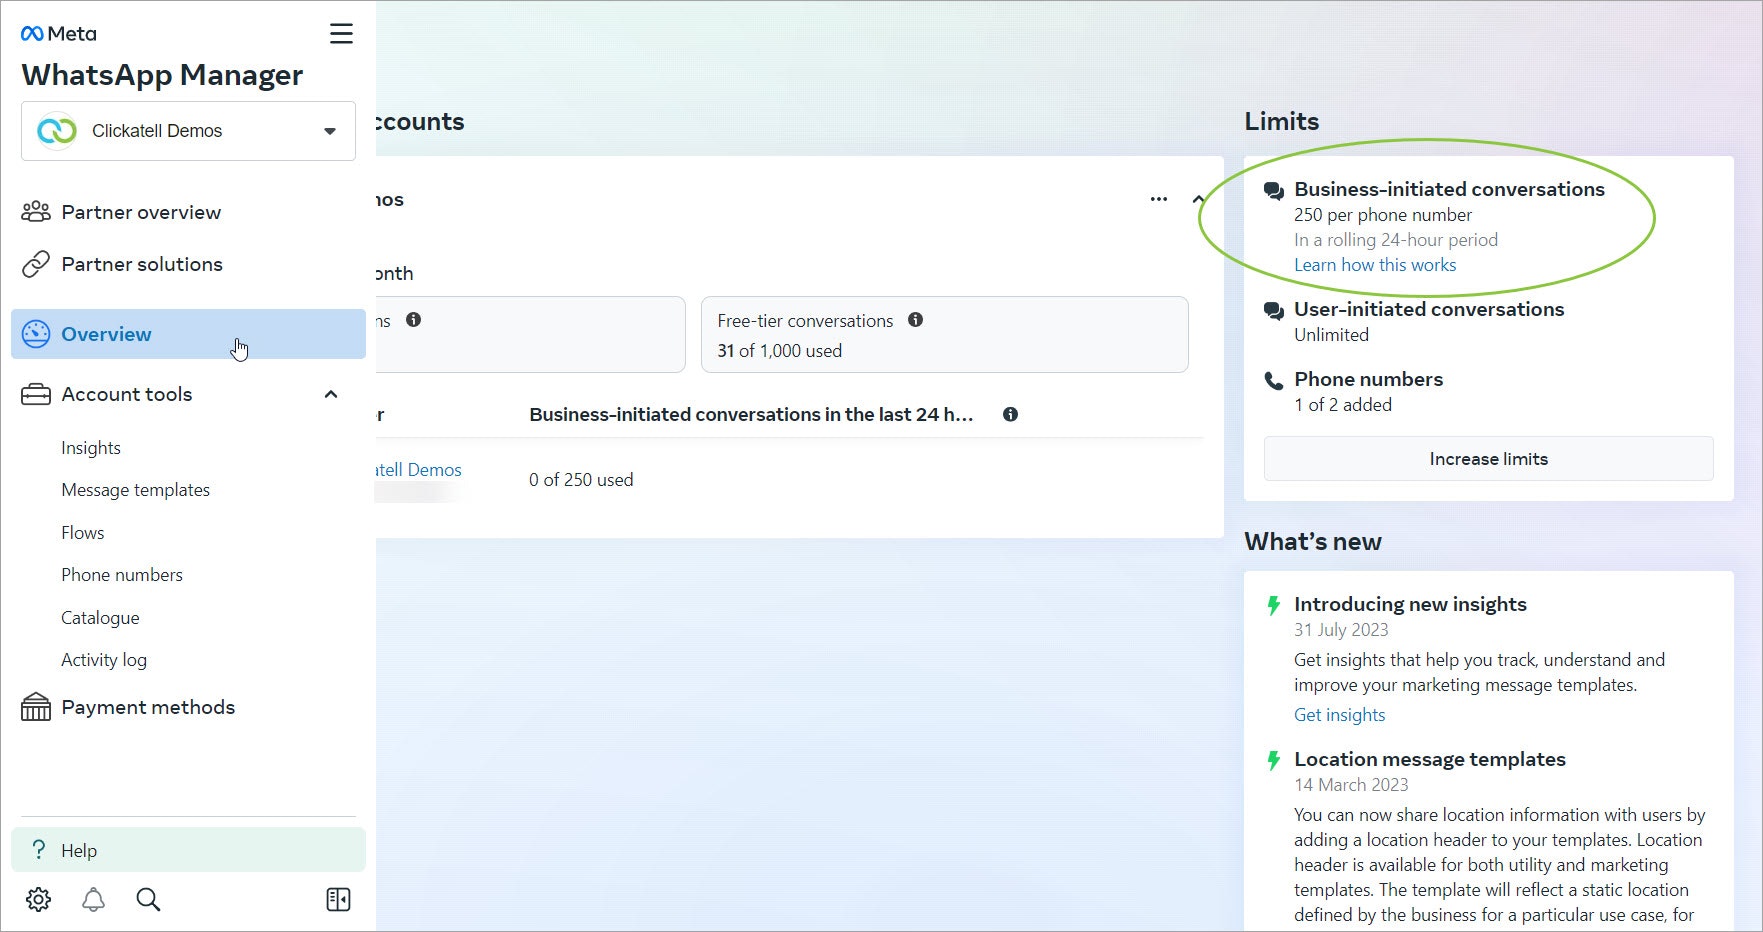Go to Partner overview
The image size is (1763, 932).
[141, 212]
